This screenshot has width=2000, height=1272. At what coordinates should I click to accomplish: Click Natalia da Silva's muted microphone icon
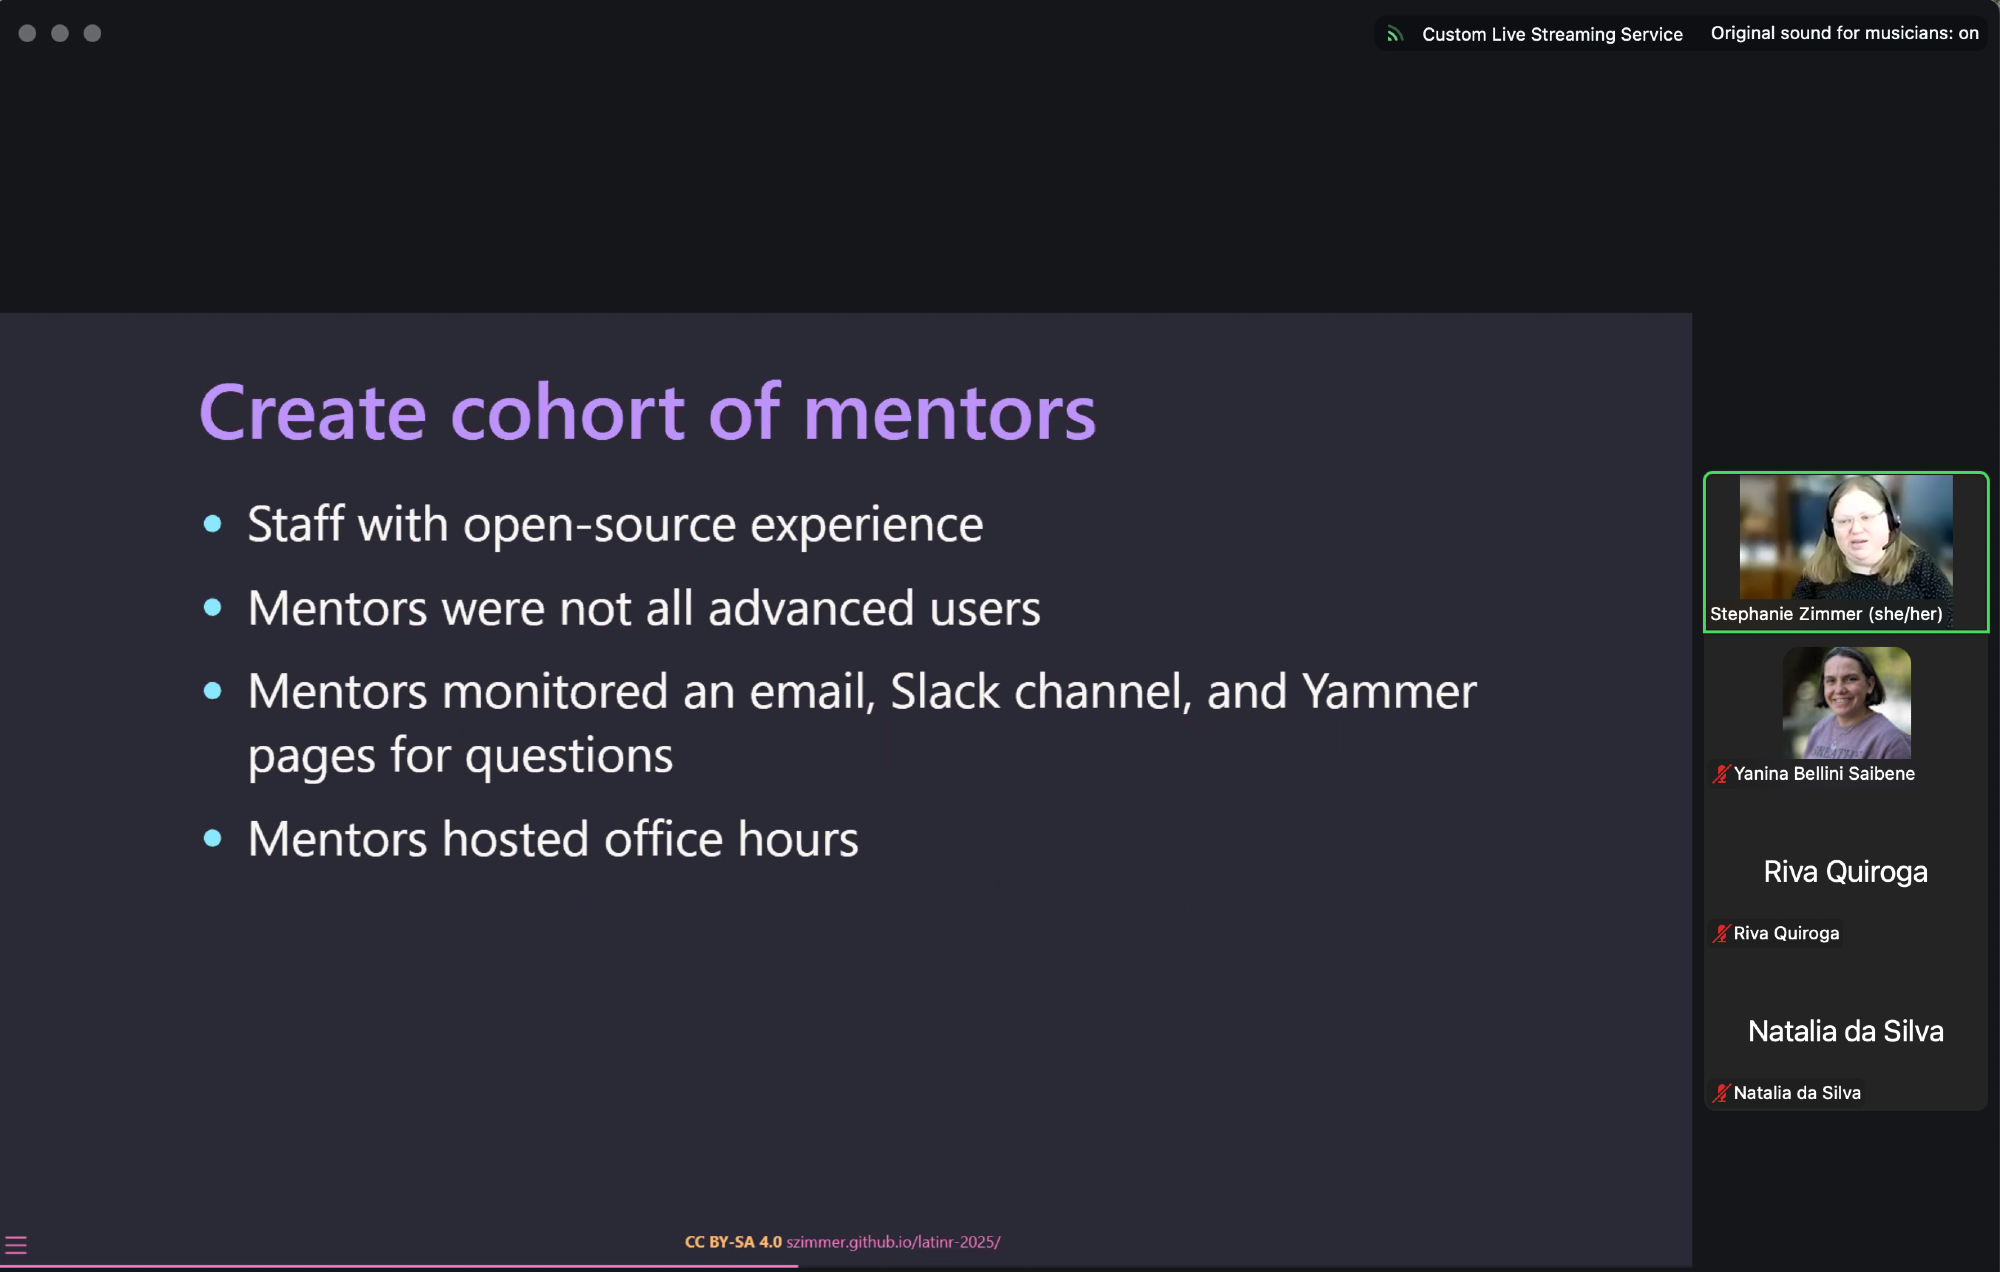point(1721,1093)
